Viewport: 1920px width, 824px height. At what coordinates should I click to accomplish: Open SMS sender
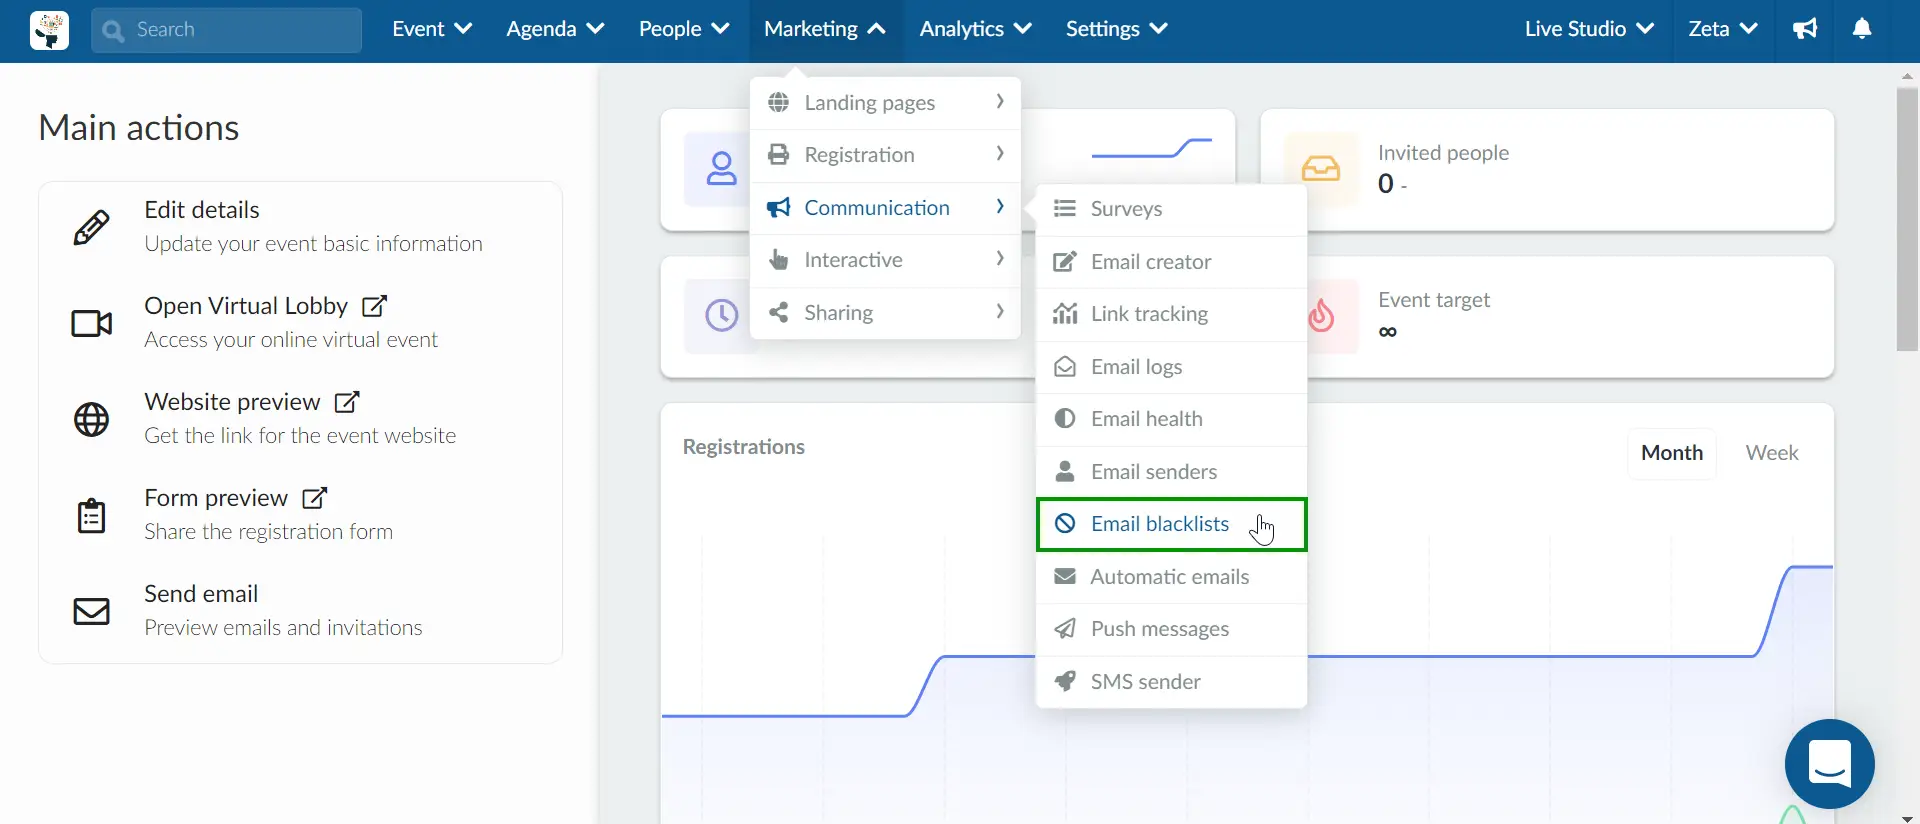1172,682
